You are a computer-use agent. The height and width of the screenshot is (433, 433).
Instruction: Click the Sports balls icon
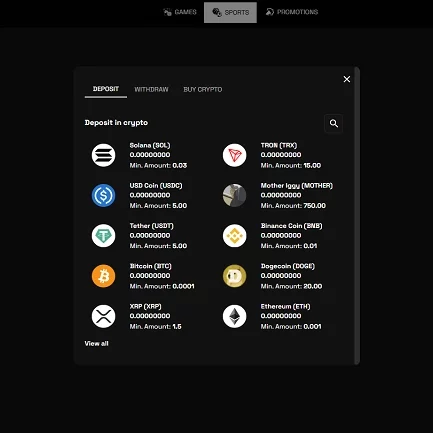(x=217, y=12)
